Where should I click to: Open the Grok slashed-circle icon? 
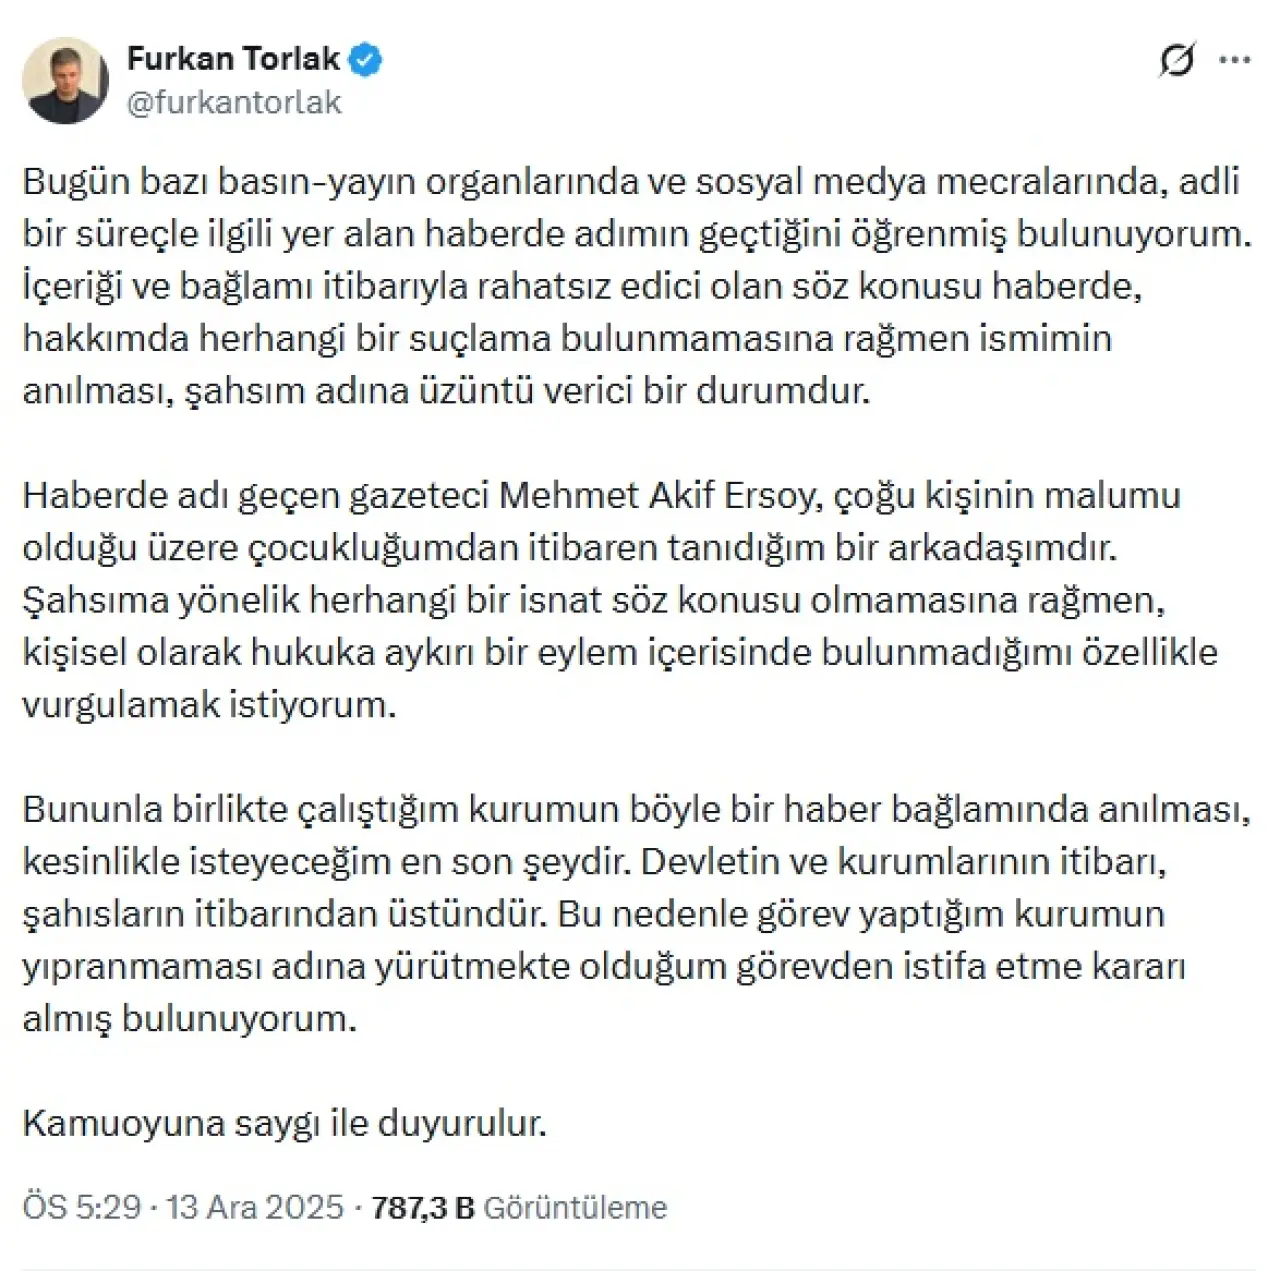[x=1177, y=61]
